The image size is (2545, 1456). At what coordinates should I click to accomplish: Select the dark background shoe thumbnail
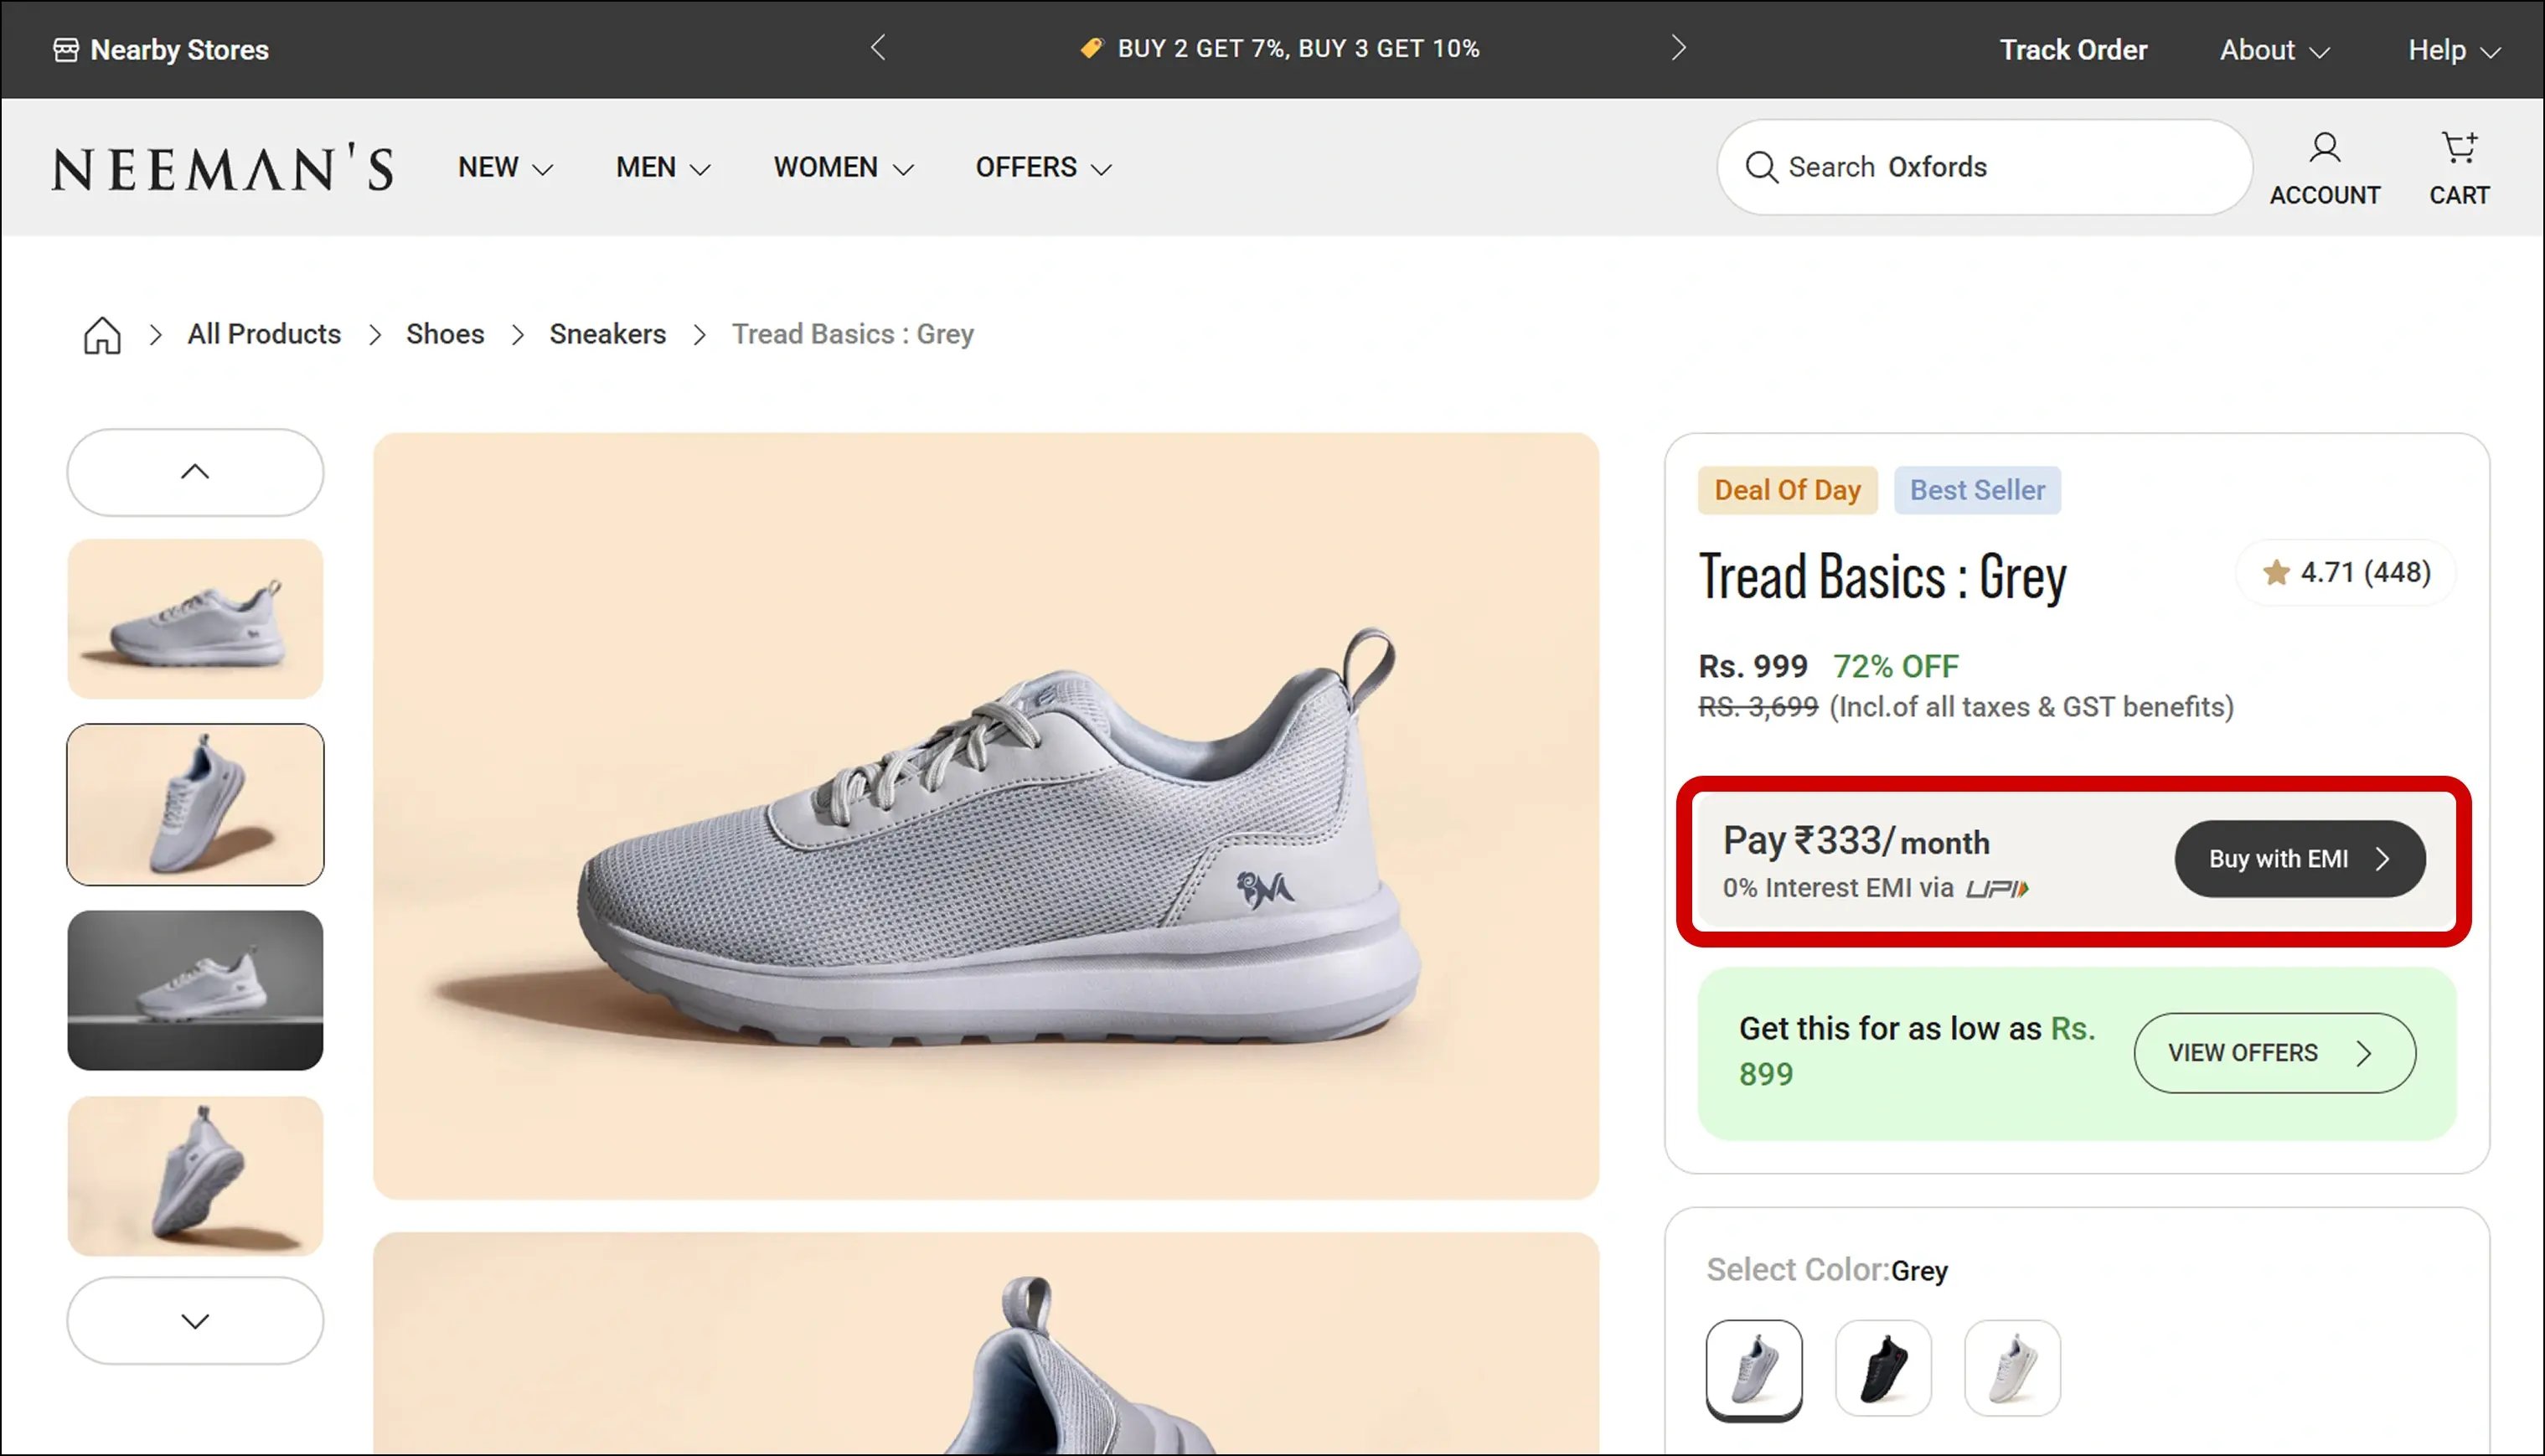(x=195, y=990)
